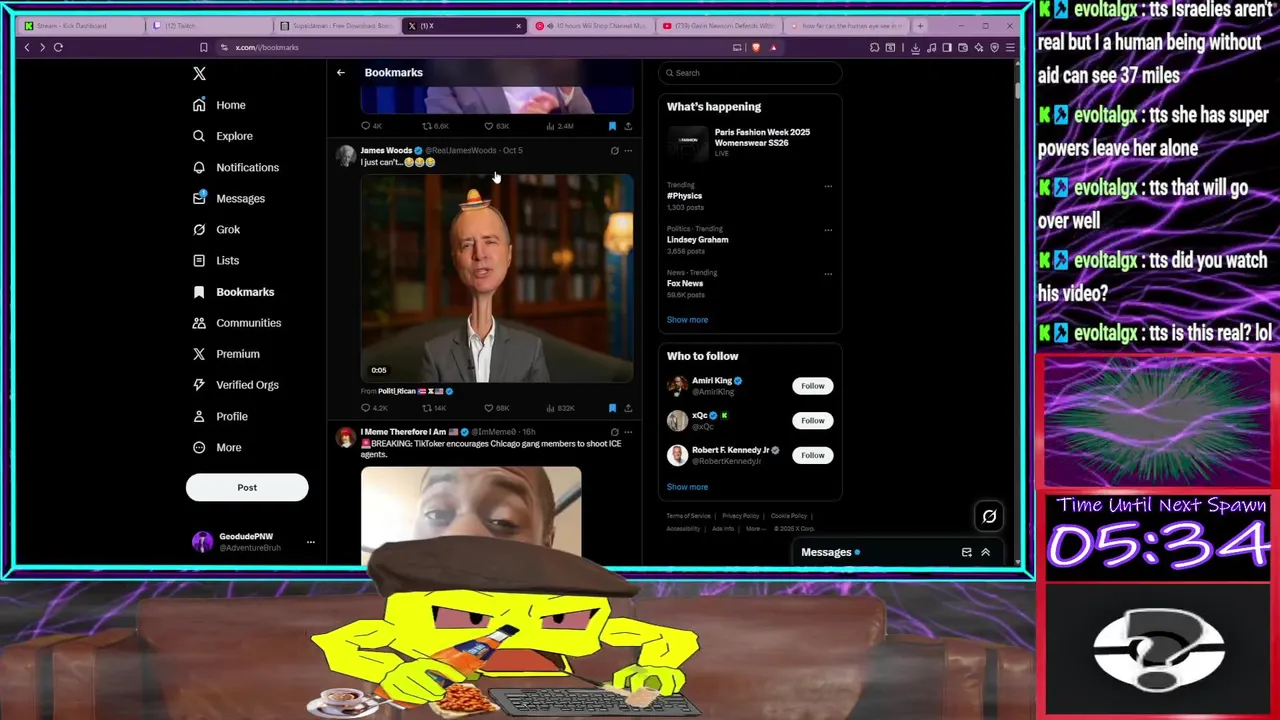Share the post with 2.4M views
Viewport: 1280px width, 720px height.
(x=628, y=126)
